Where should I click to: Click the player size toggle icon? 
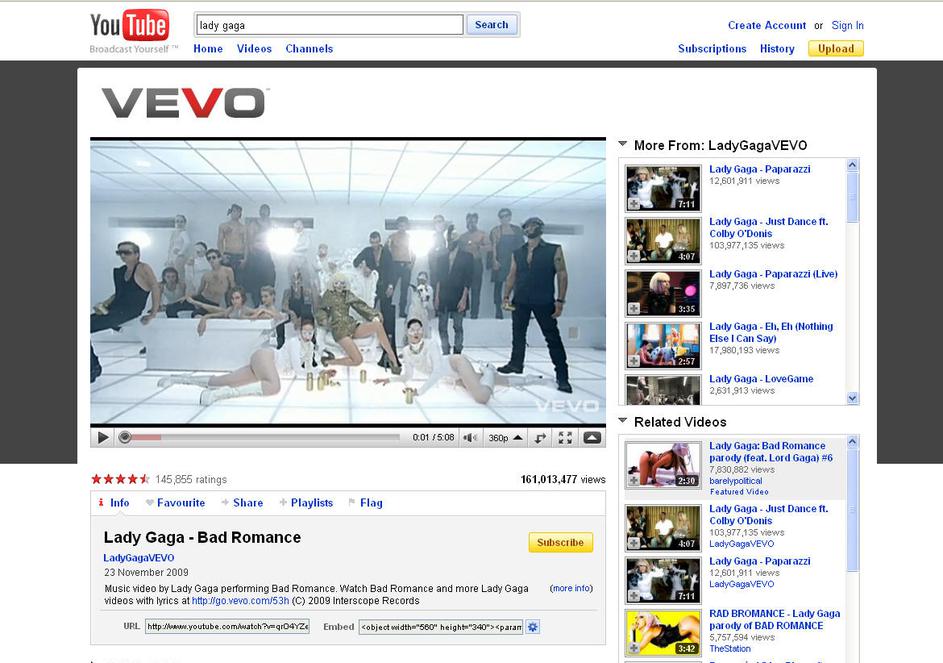tap(541, 437)
